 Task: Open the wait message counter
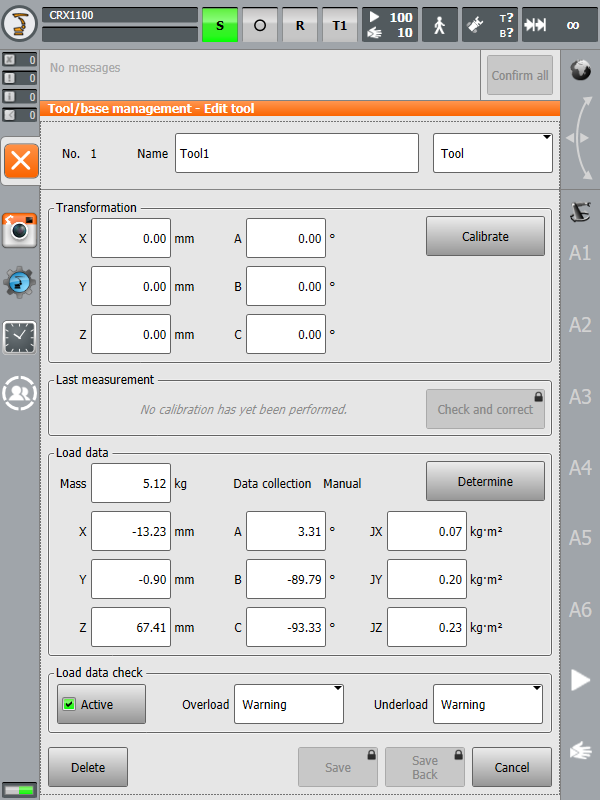pyautogui.click(x=20, y=115)
